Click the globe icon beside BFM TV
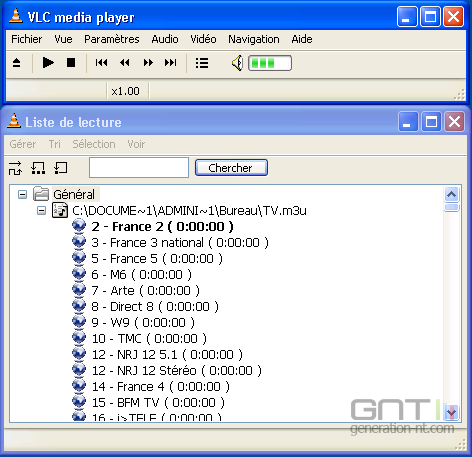 point(79,401)
